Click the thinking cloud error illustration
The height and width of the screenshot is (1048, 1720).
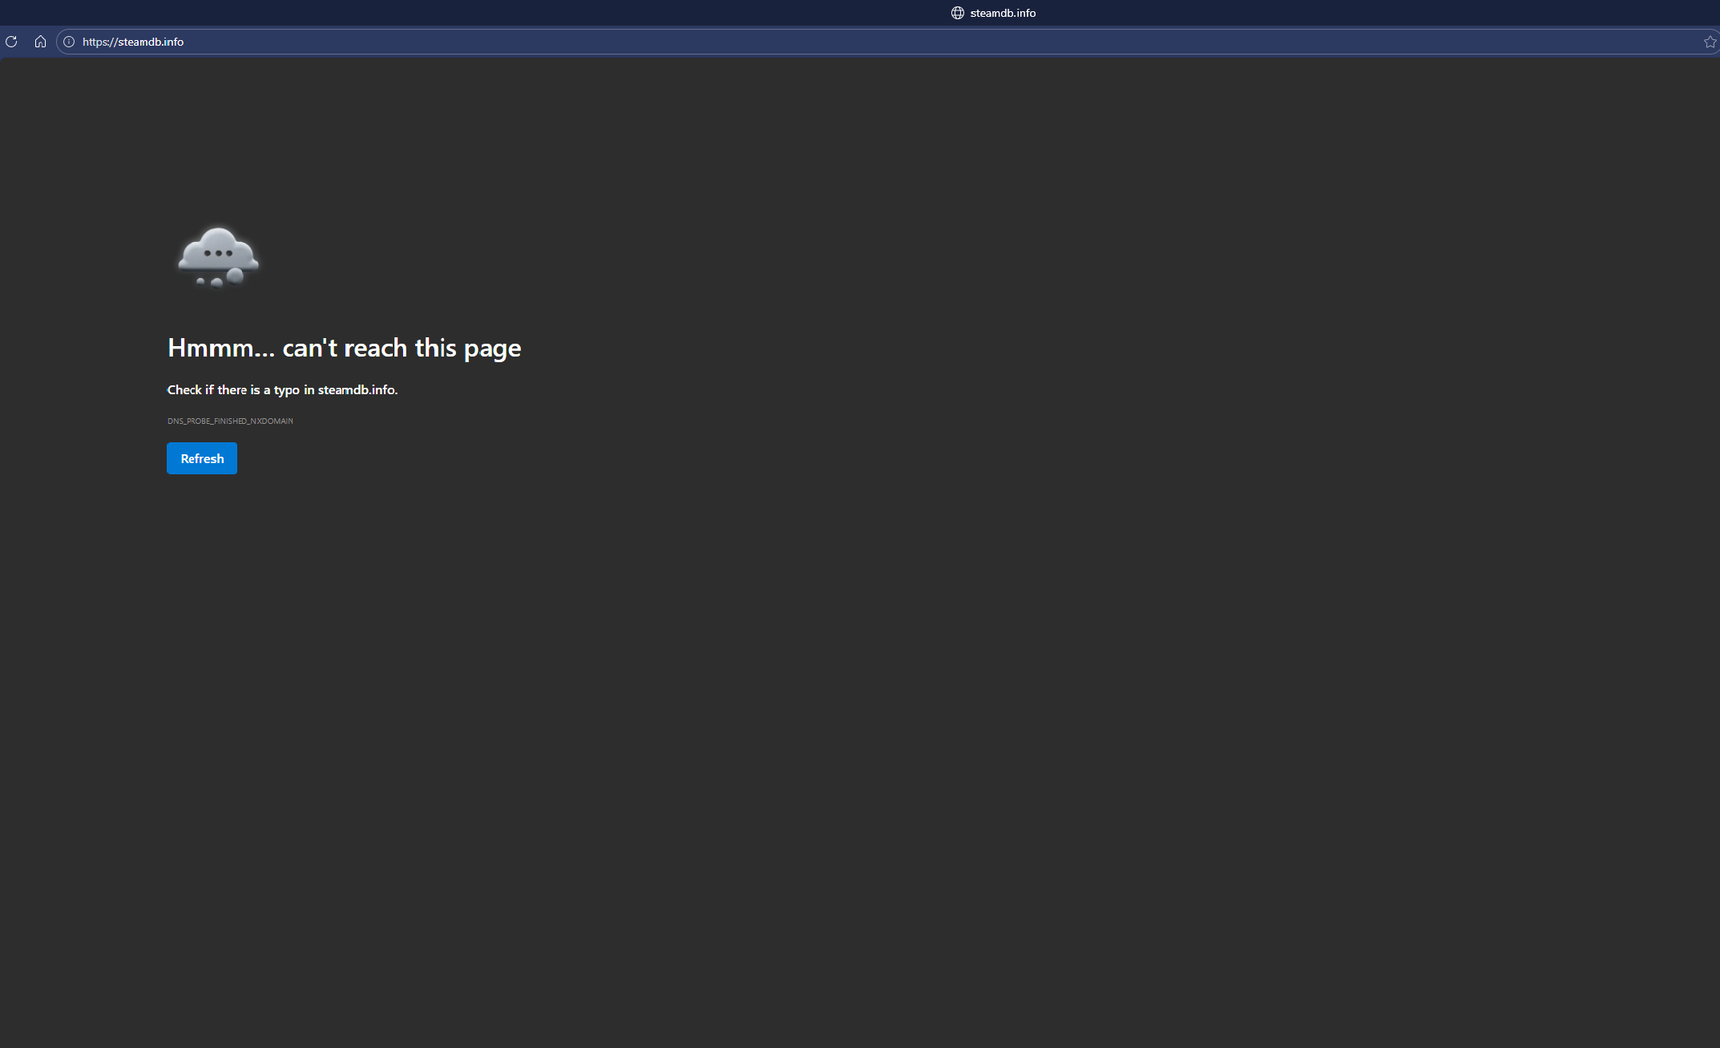click(x=218, y=257)
